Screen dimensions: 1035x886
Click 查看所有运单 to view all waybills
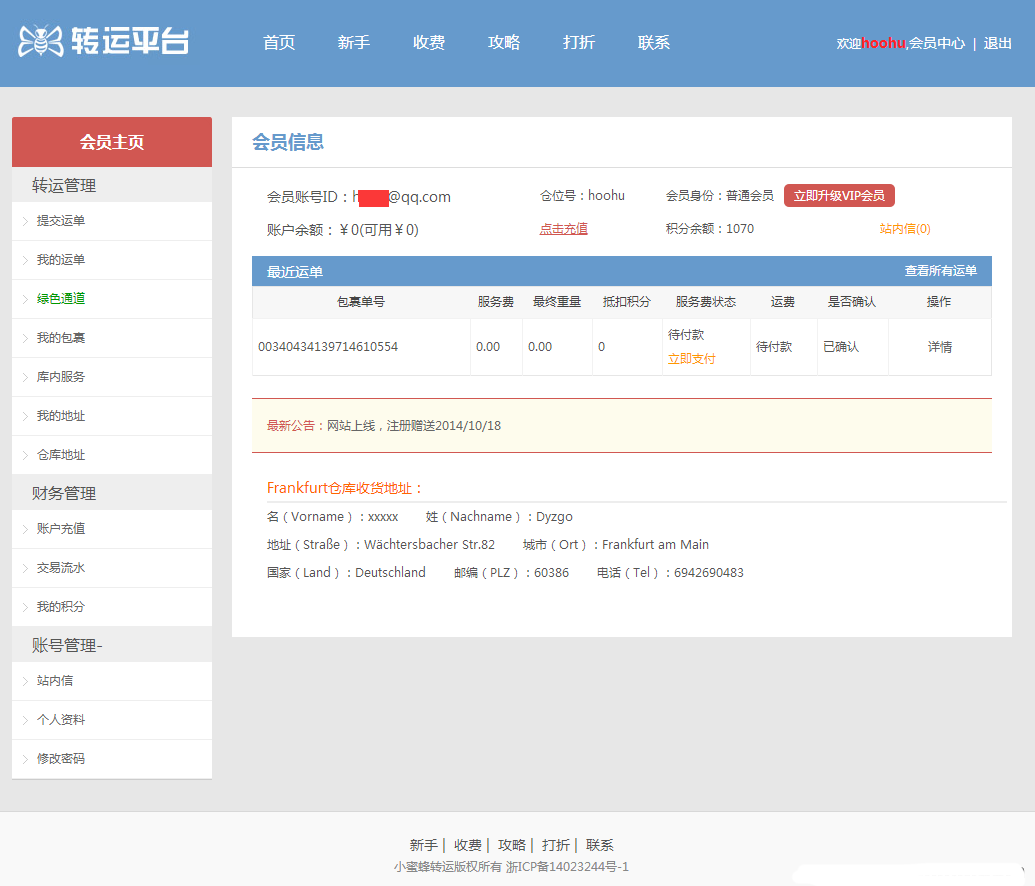[941, 271]
